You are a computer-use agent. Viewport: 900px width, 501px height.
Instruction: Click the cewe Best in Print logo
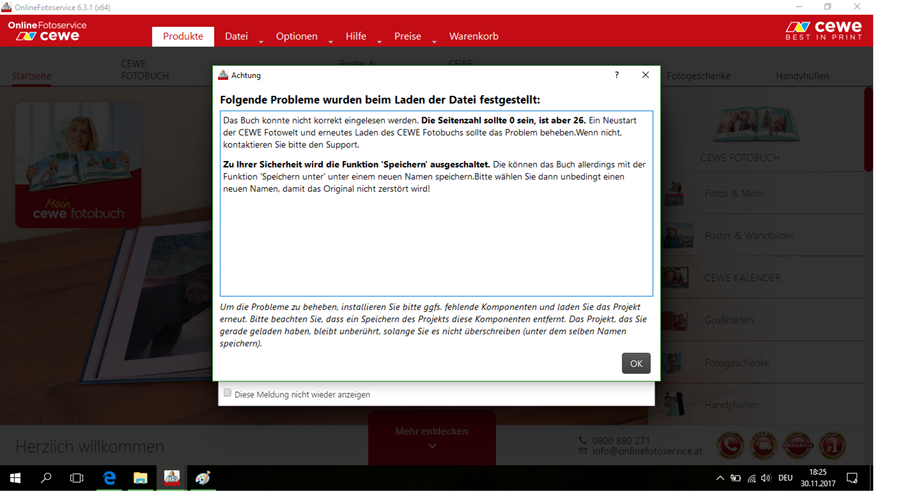click(824, 30)
